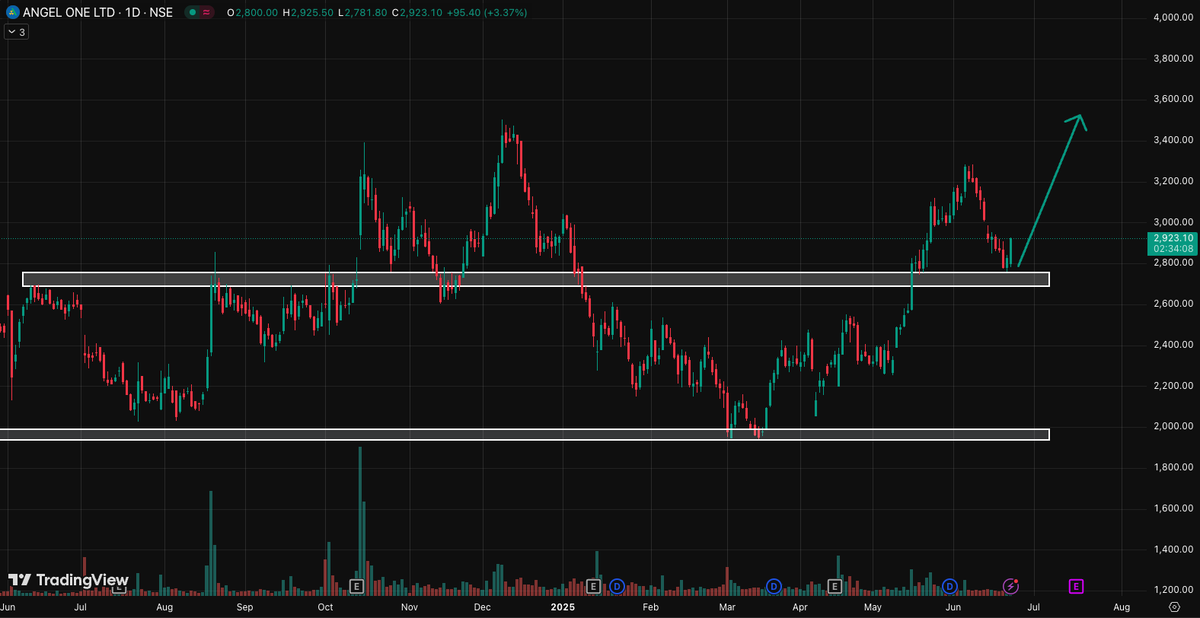
Task: Click the Oct label on the time axis
Action: click(325, 606)
